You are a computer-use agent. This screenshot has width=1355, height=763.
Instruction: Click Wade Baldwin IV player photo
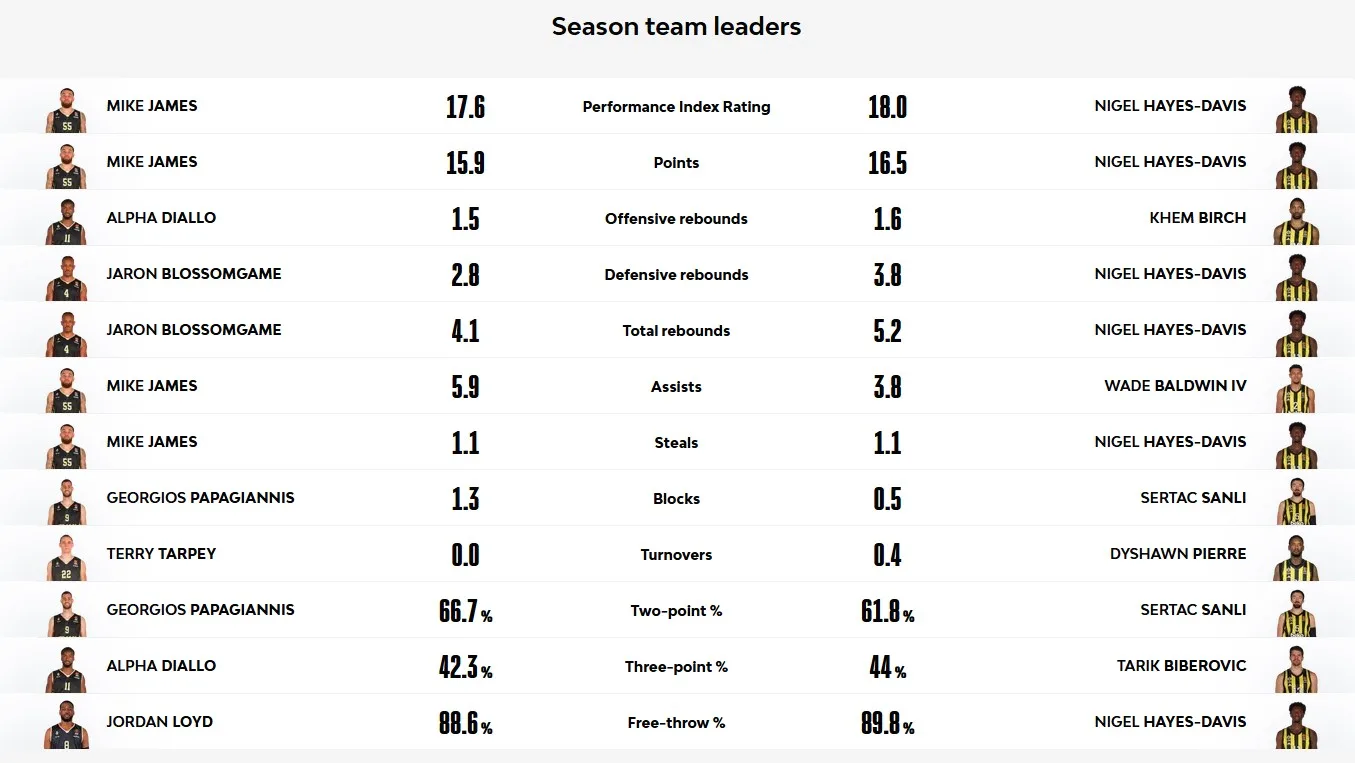(1296, 389)
